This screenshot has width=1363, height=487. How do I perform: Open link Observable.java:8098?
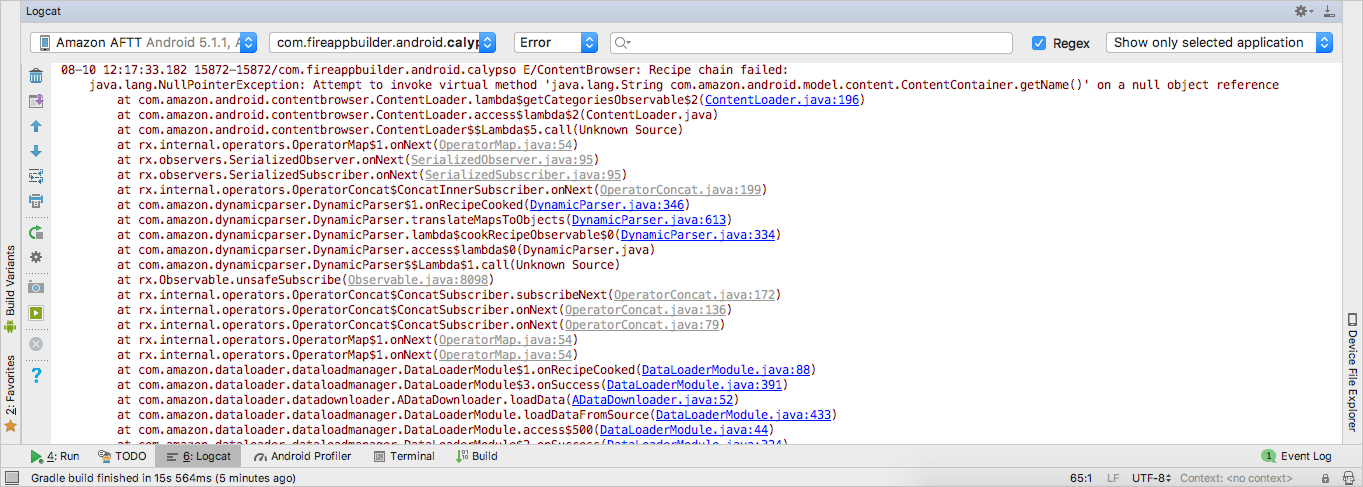point(418,280)
